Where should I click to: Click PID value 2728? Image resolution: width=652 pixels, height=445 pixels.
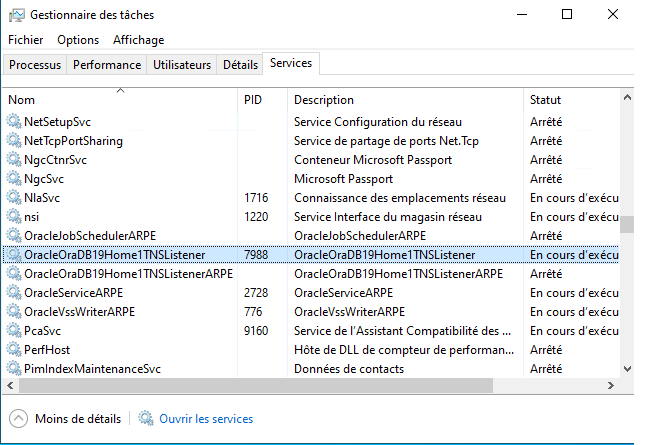(256, 293)
